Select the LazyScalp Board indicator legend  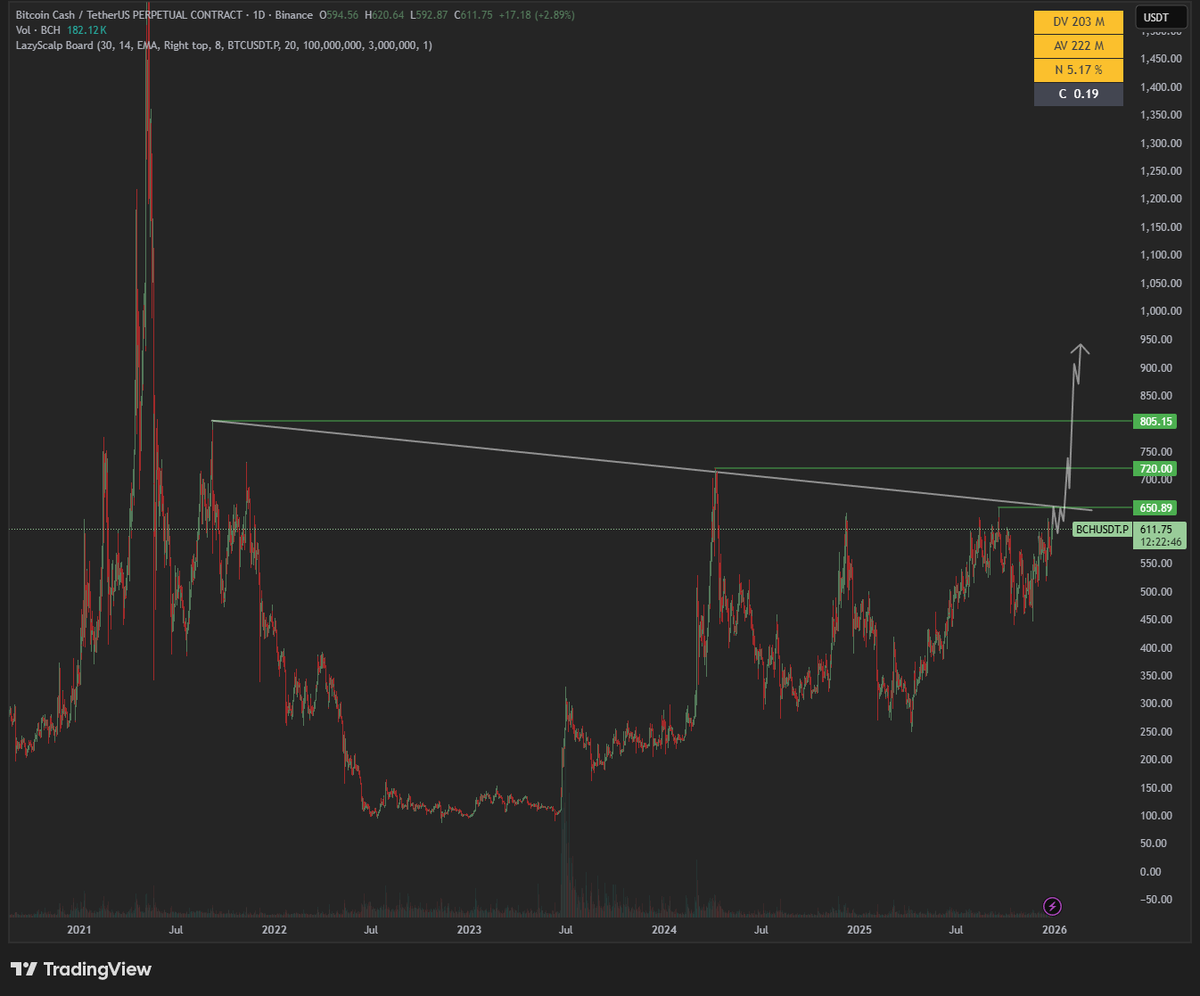tap(224, 45)
